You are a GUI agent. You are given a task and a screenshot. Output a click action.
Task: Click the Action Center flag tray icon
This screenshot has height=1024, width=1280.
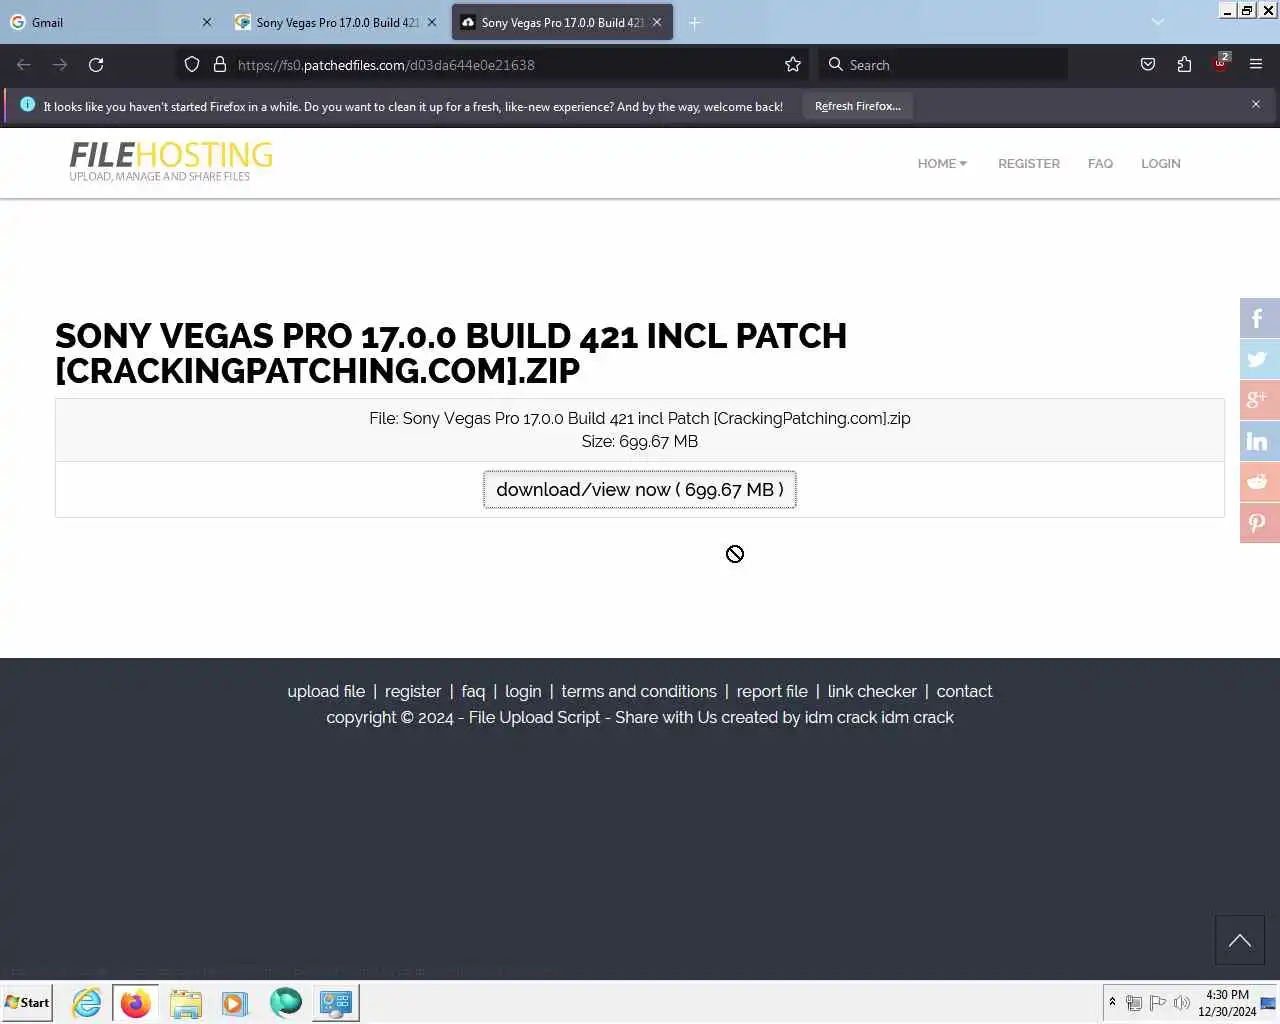tap(1157, 1002)
